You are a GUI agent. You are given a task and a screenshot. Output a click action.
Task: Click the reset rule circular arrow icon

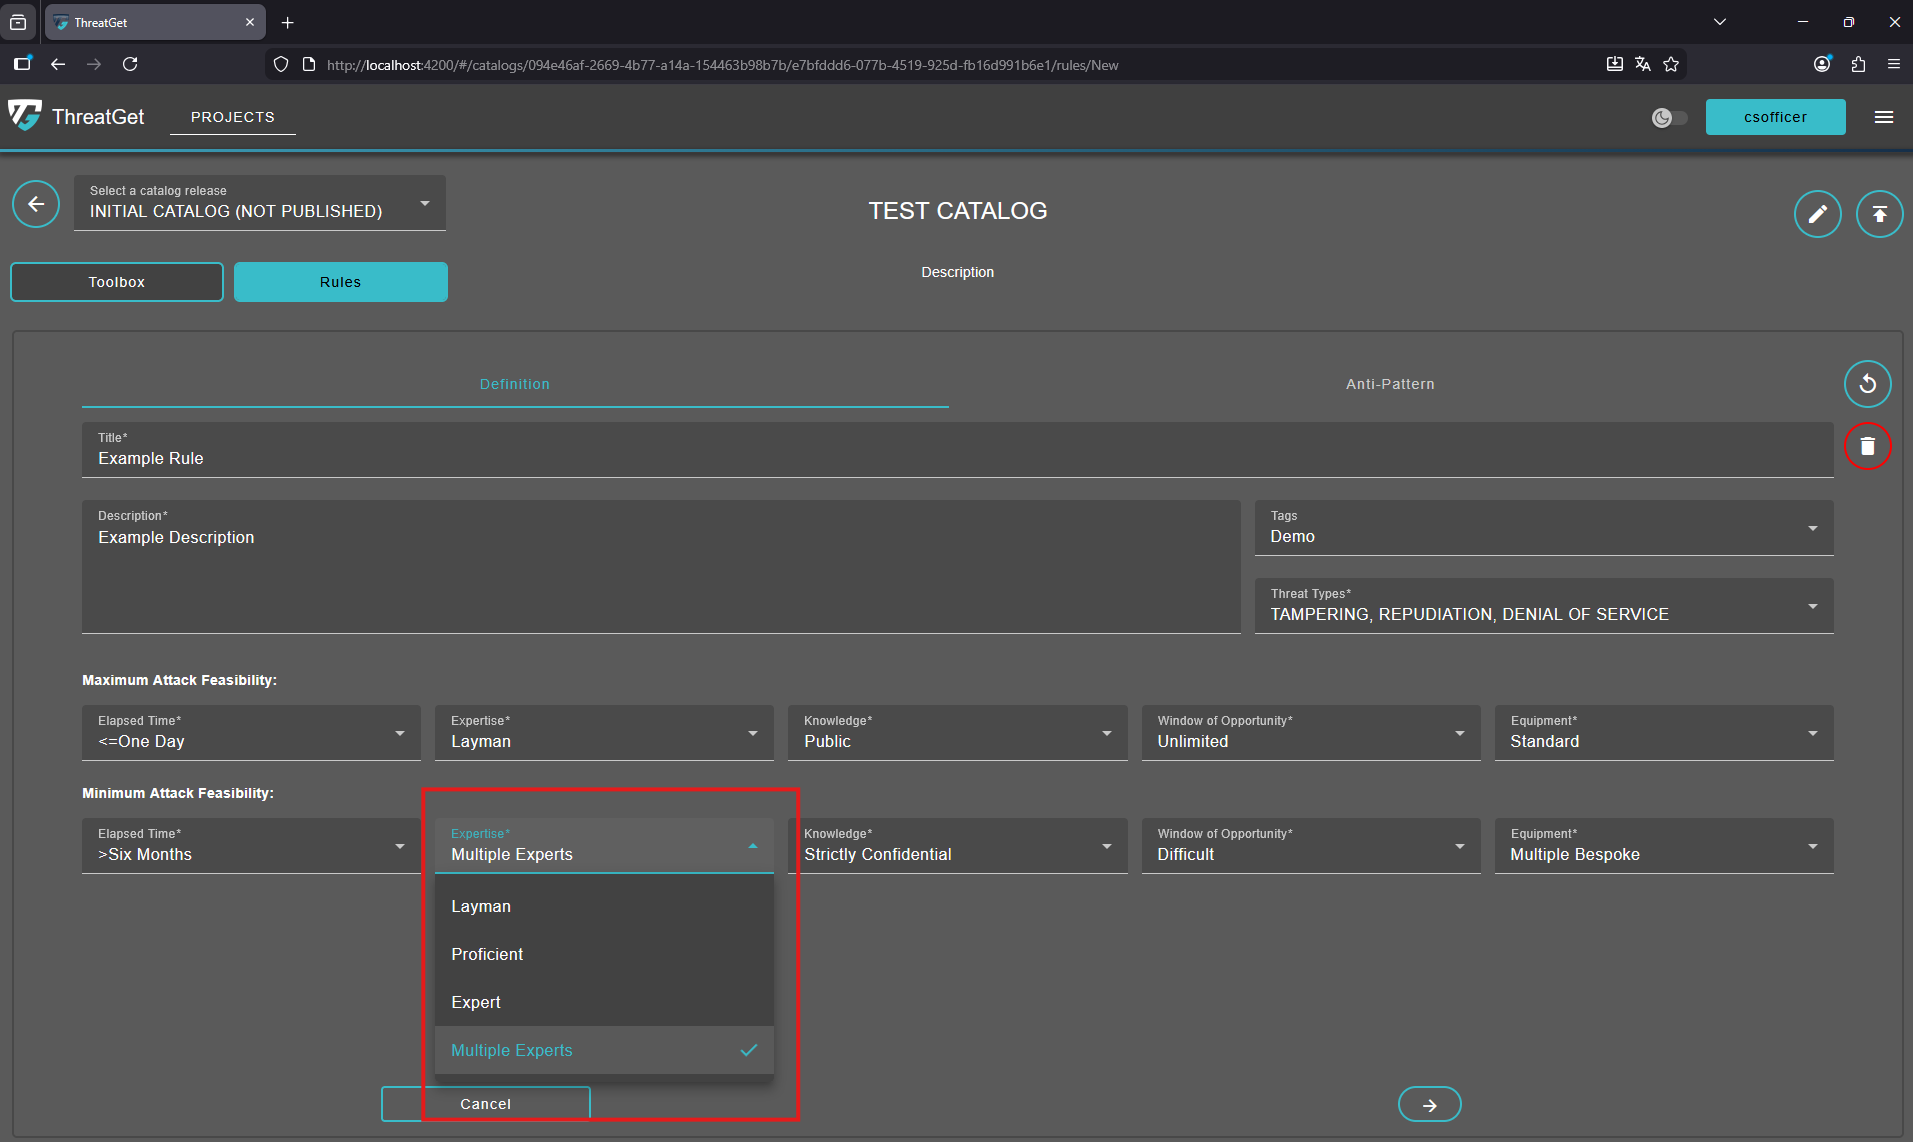[1867, 384]
